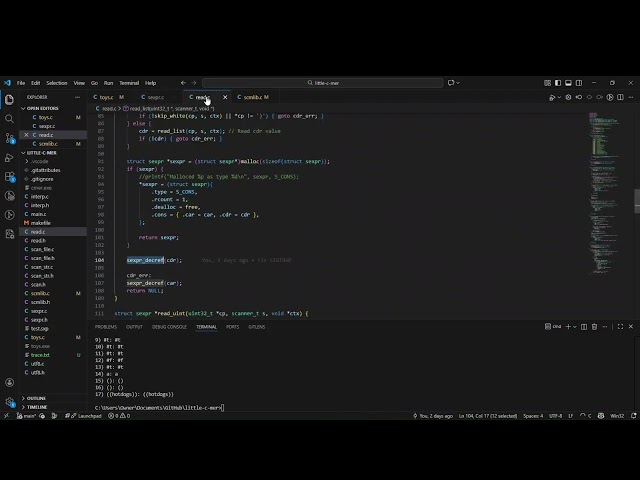Image resolution: width=640 pixels, height=480 pixels.
Task: Open main.c in the file explorer
Action: click(x=38, y=214)
